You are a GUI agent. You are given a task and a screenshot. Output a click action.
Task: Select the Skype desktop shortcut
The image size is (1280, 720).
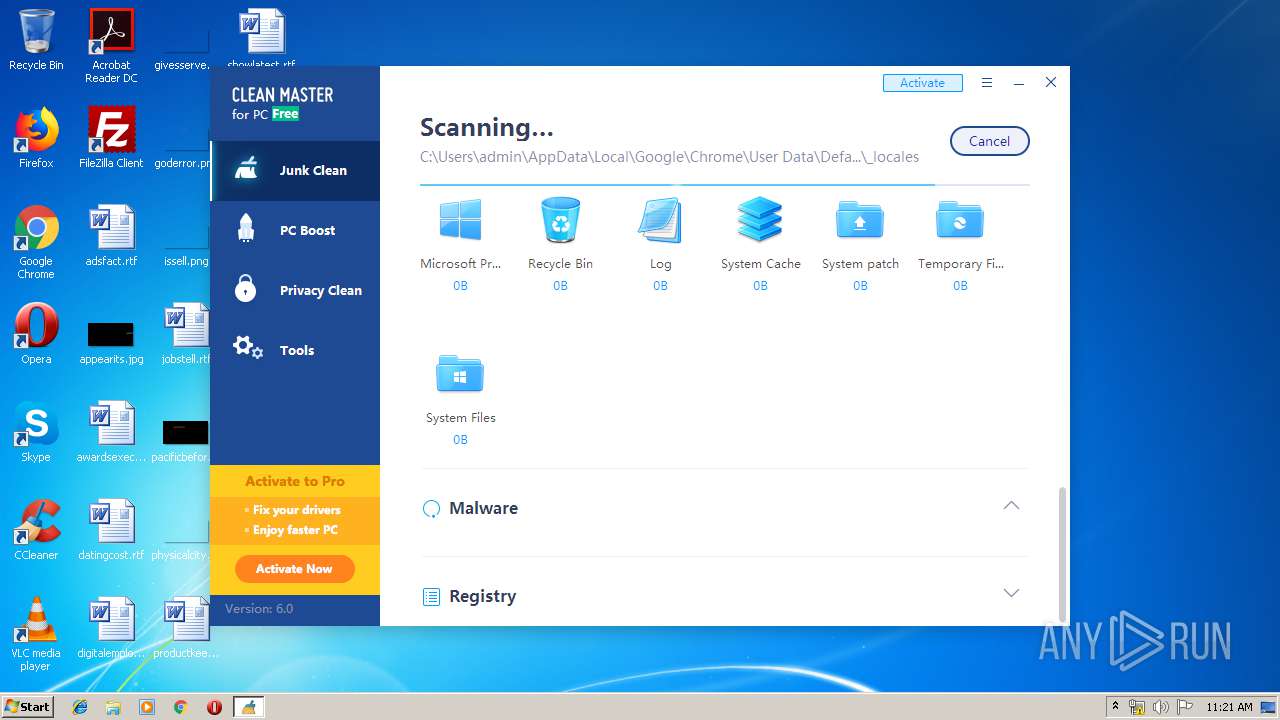(x=36, y=432)
